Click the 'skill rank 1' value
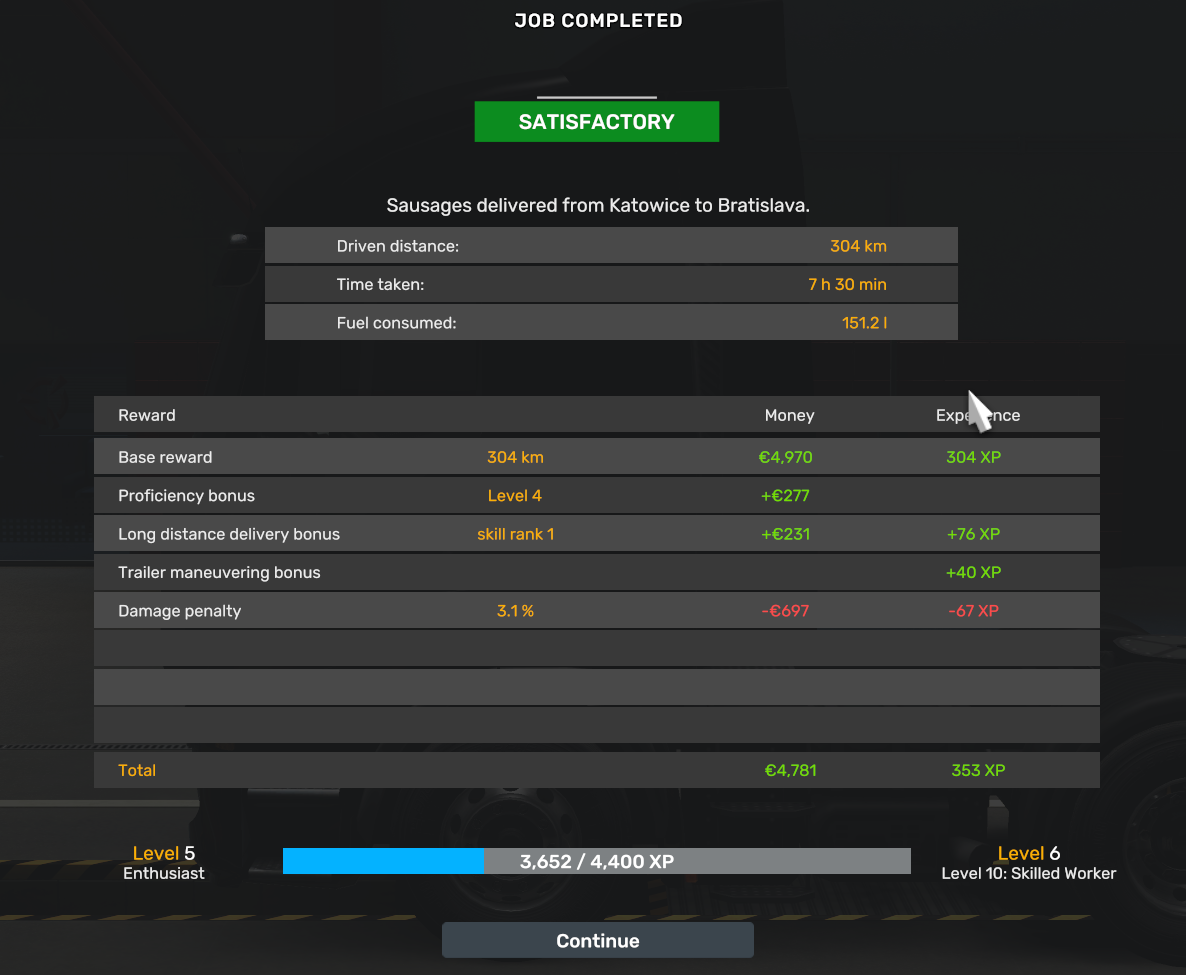The width and height of the screenshot is (1186, 975). 516,534
